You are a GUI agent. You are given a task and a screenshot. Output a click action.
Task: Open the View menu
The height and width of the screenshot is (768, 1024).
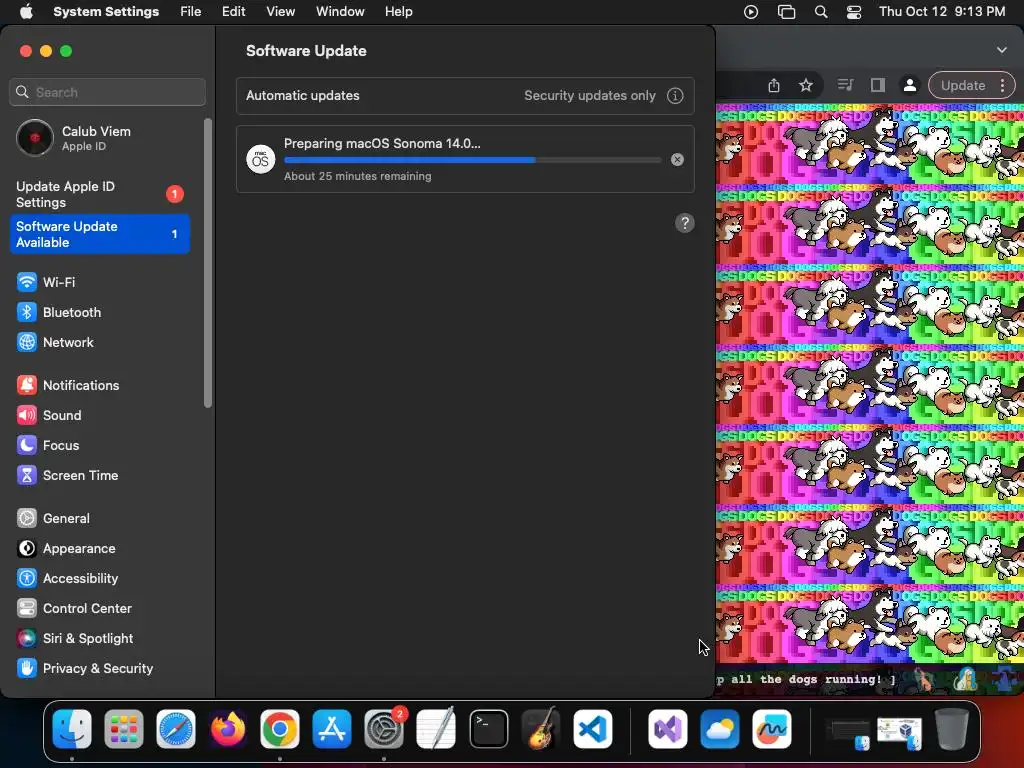(280, 12)
